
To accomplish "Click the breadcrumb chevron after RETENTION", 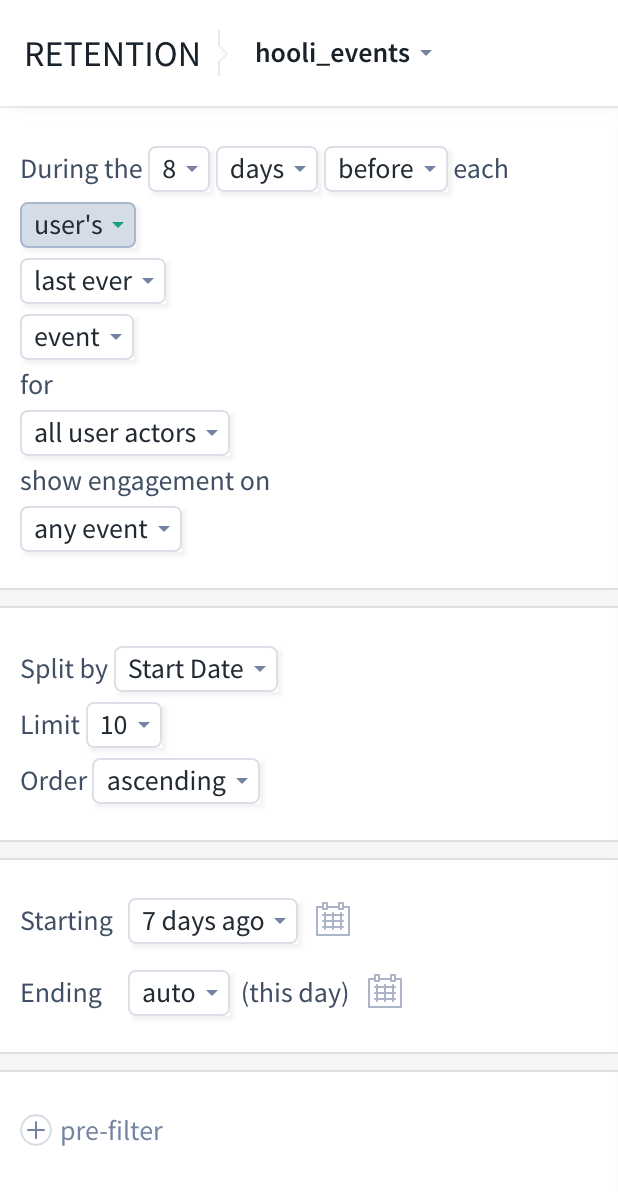I will 220,53.
